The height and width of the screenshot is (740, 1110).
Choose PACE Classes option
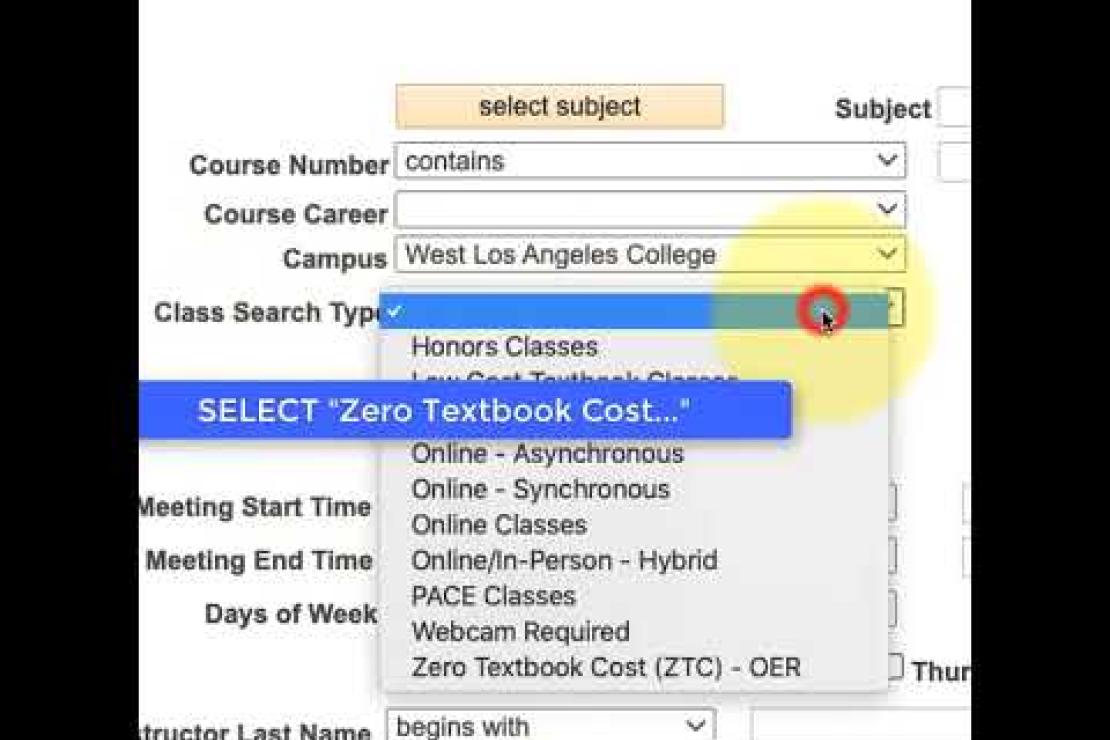[x=493, y=596]
